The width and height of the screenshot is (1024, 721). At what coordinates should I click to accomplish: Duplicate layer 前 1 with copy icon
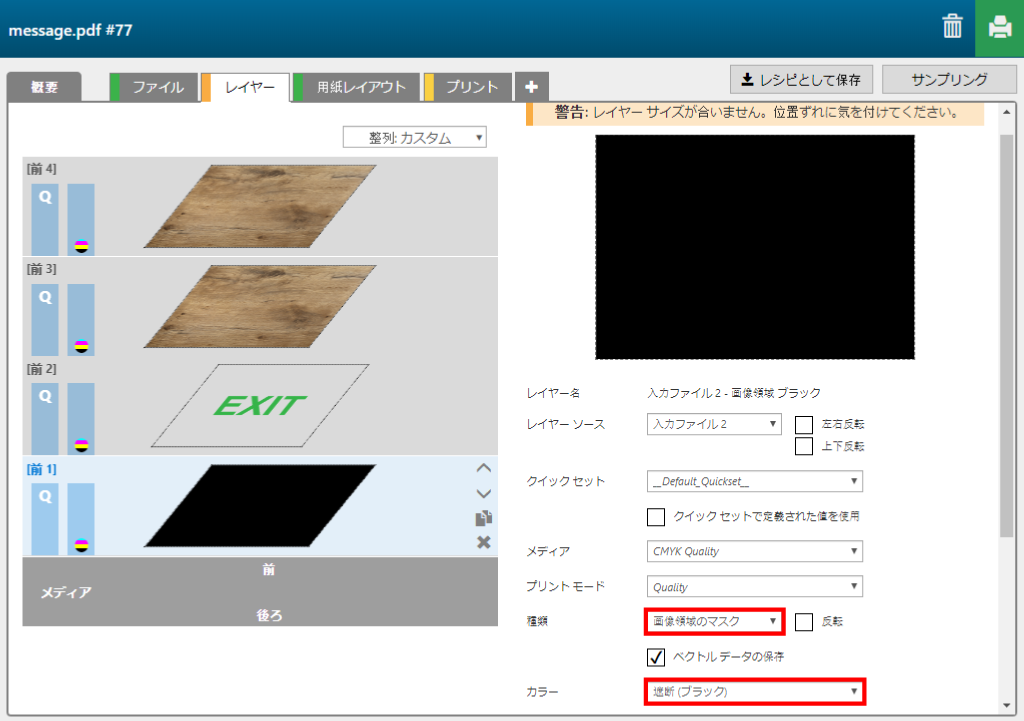point(483,518)
